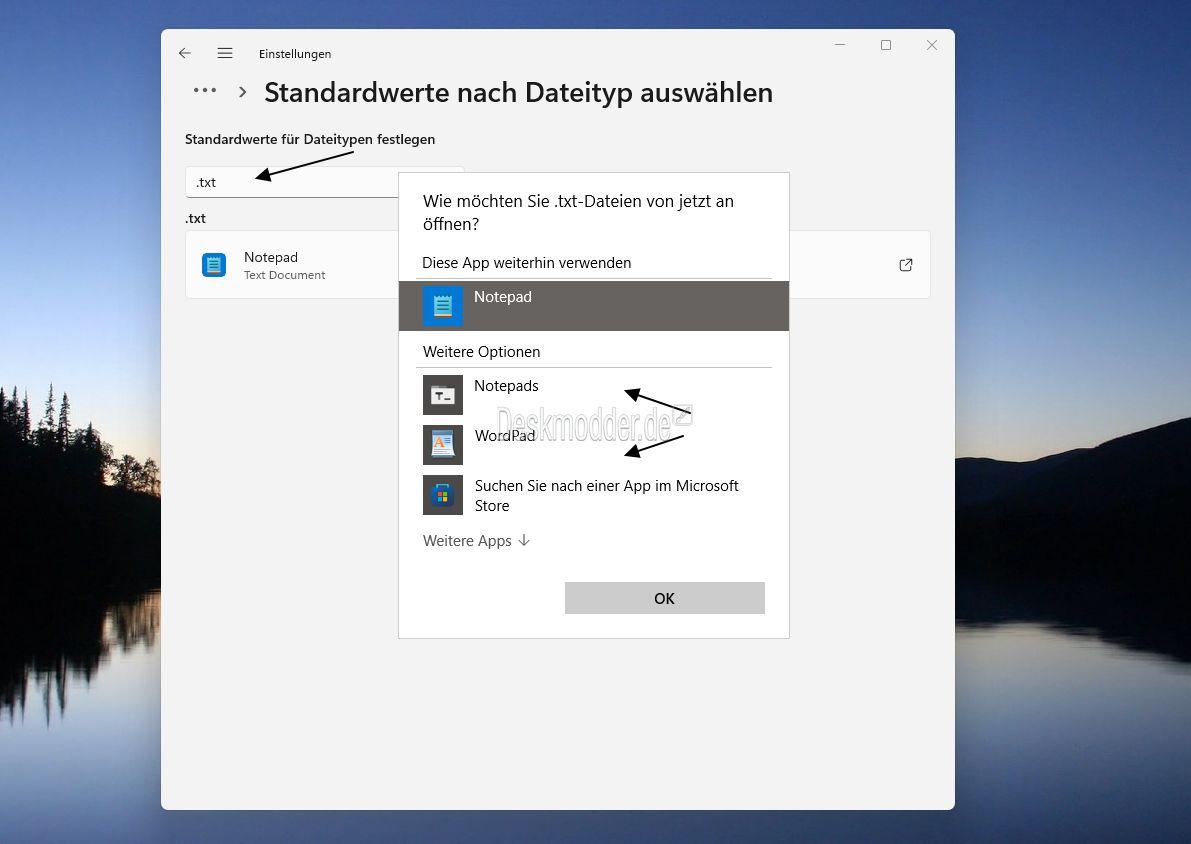Click the .txt file type search field

click(292, 182)
